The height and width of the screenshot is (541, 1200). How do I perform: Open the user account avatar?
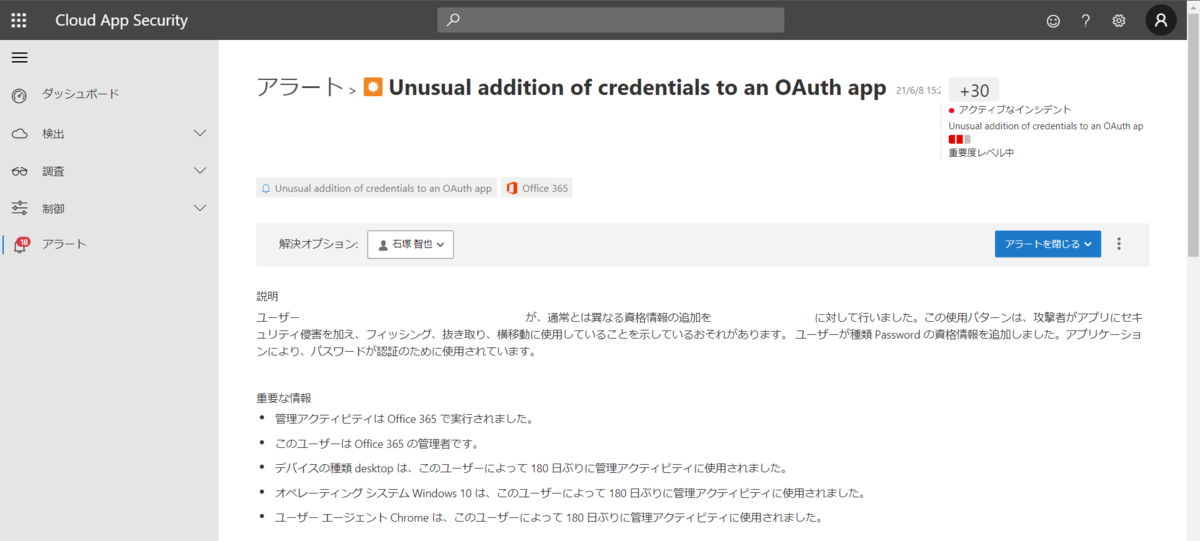pyautogui.click(x=1161, y=20)
